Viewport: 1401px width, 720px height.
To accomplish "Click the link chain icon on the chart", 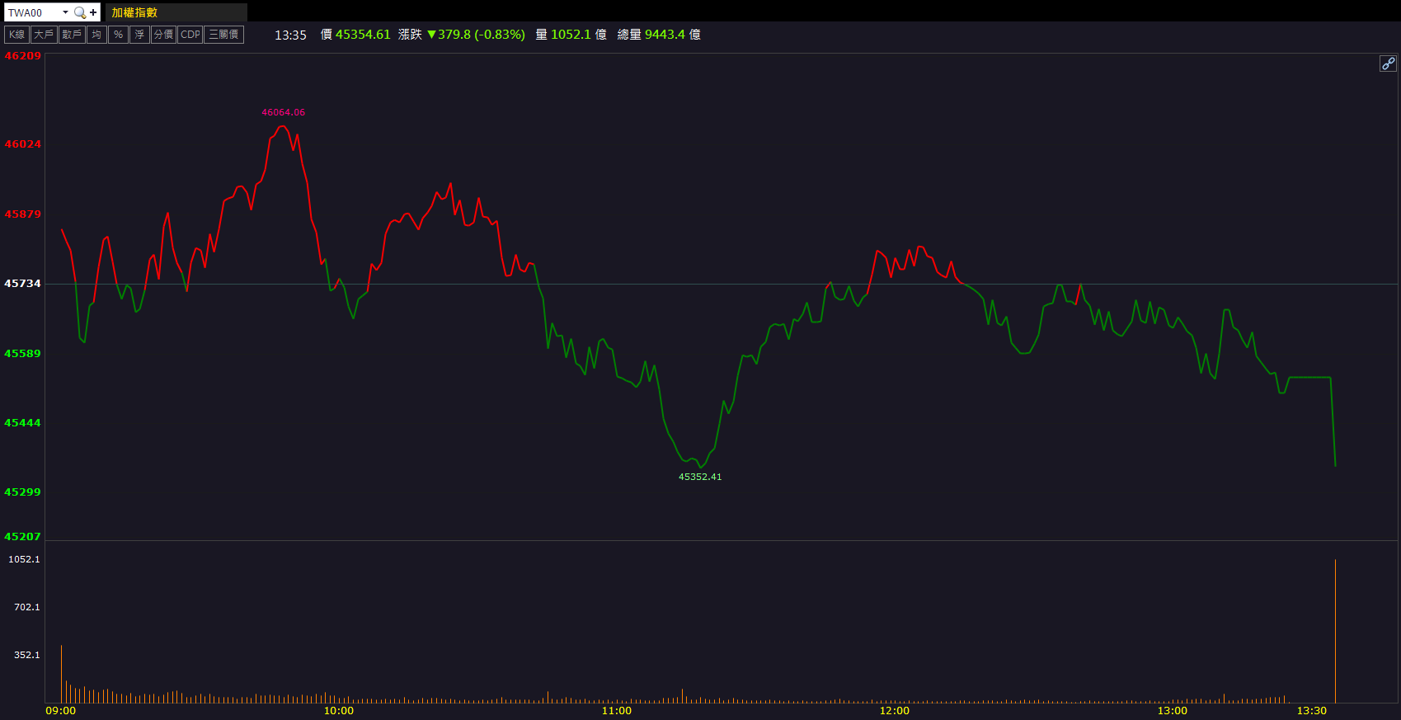I will tap(1388, 64).
